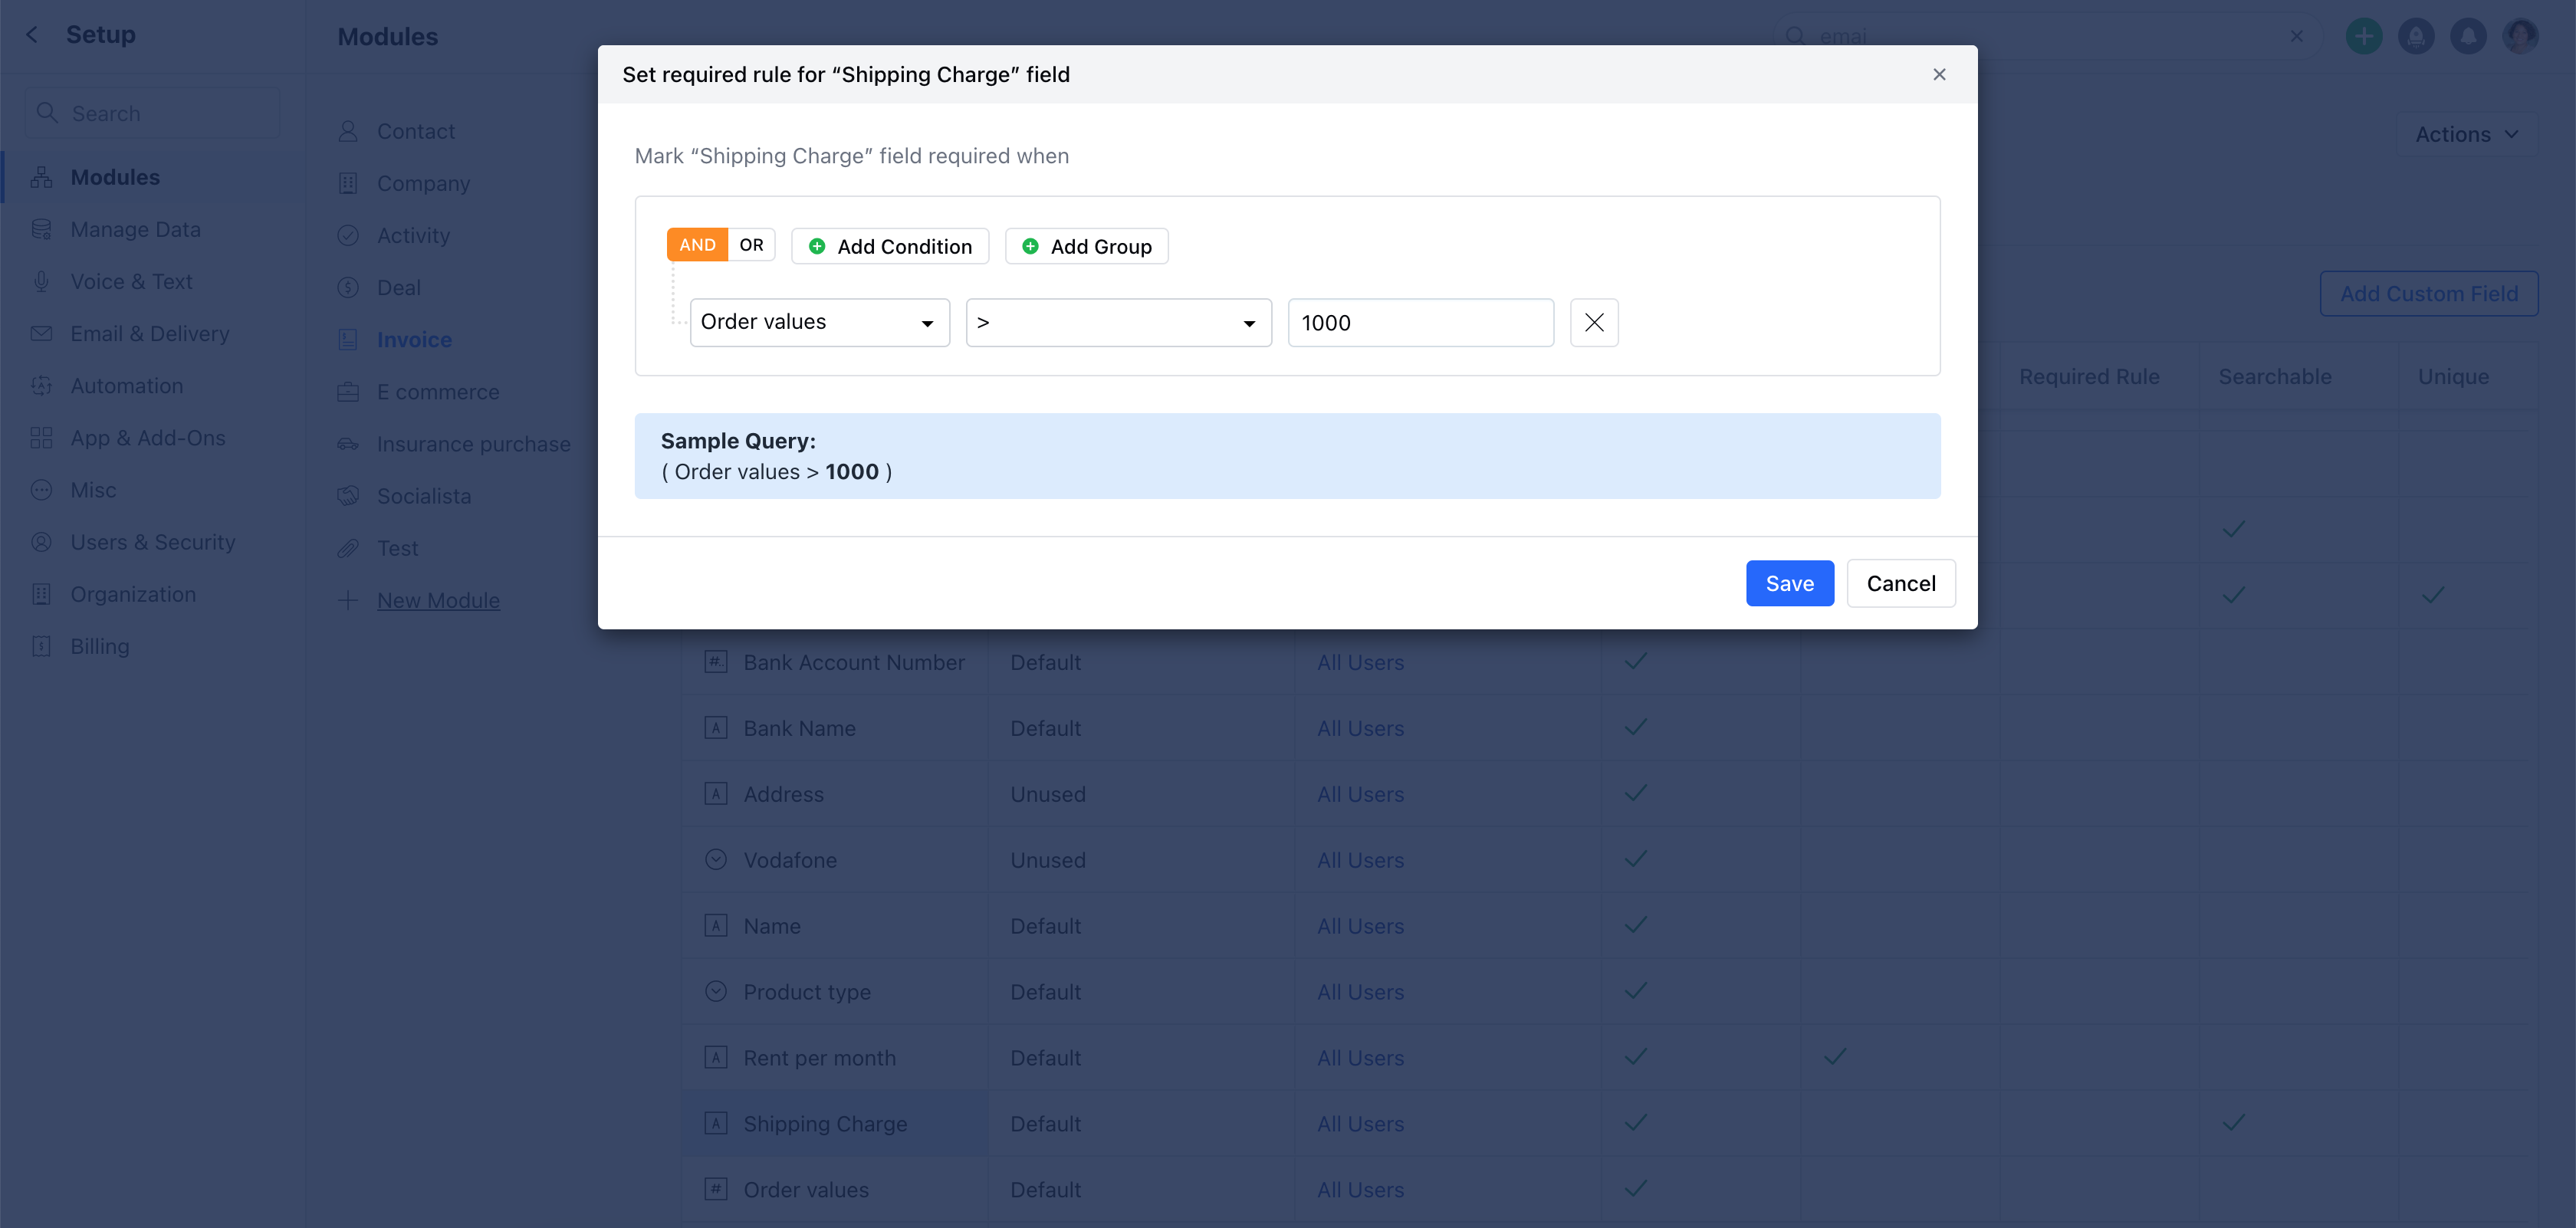Click the Insurance purchase car icon
This screenshot has width=2576, height=1228.
(348, 444)
